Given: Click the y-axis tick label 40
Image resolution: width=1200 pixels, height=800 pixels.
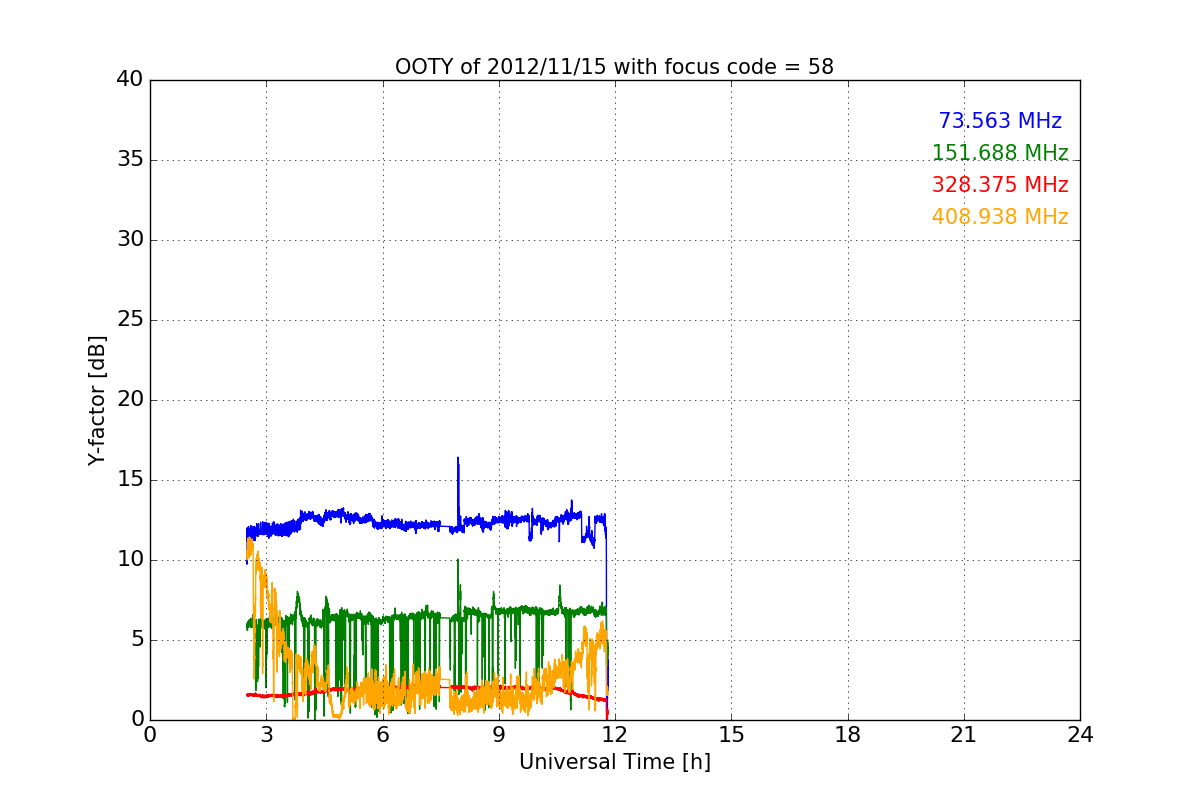Looking at the screenshot, I should point(130,80).
